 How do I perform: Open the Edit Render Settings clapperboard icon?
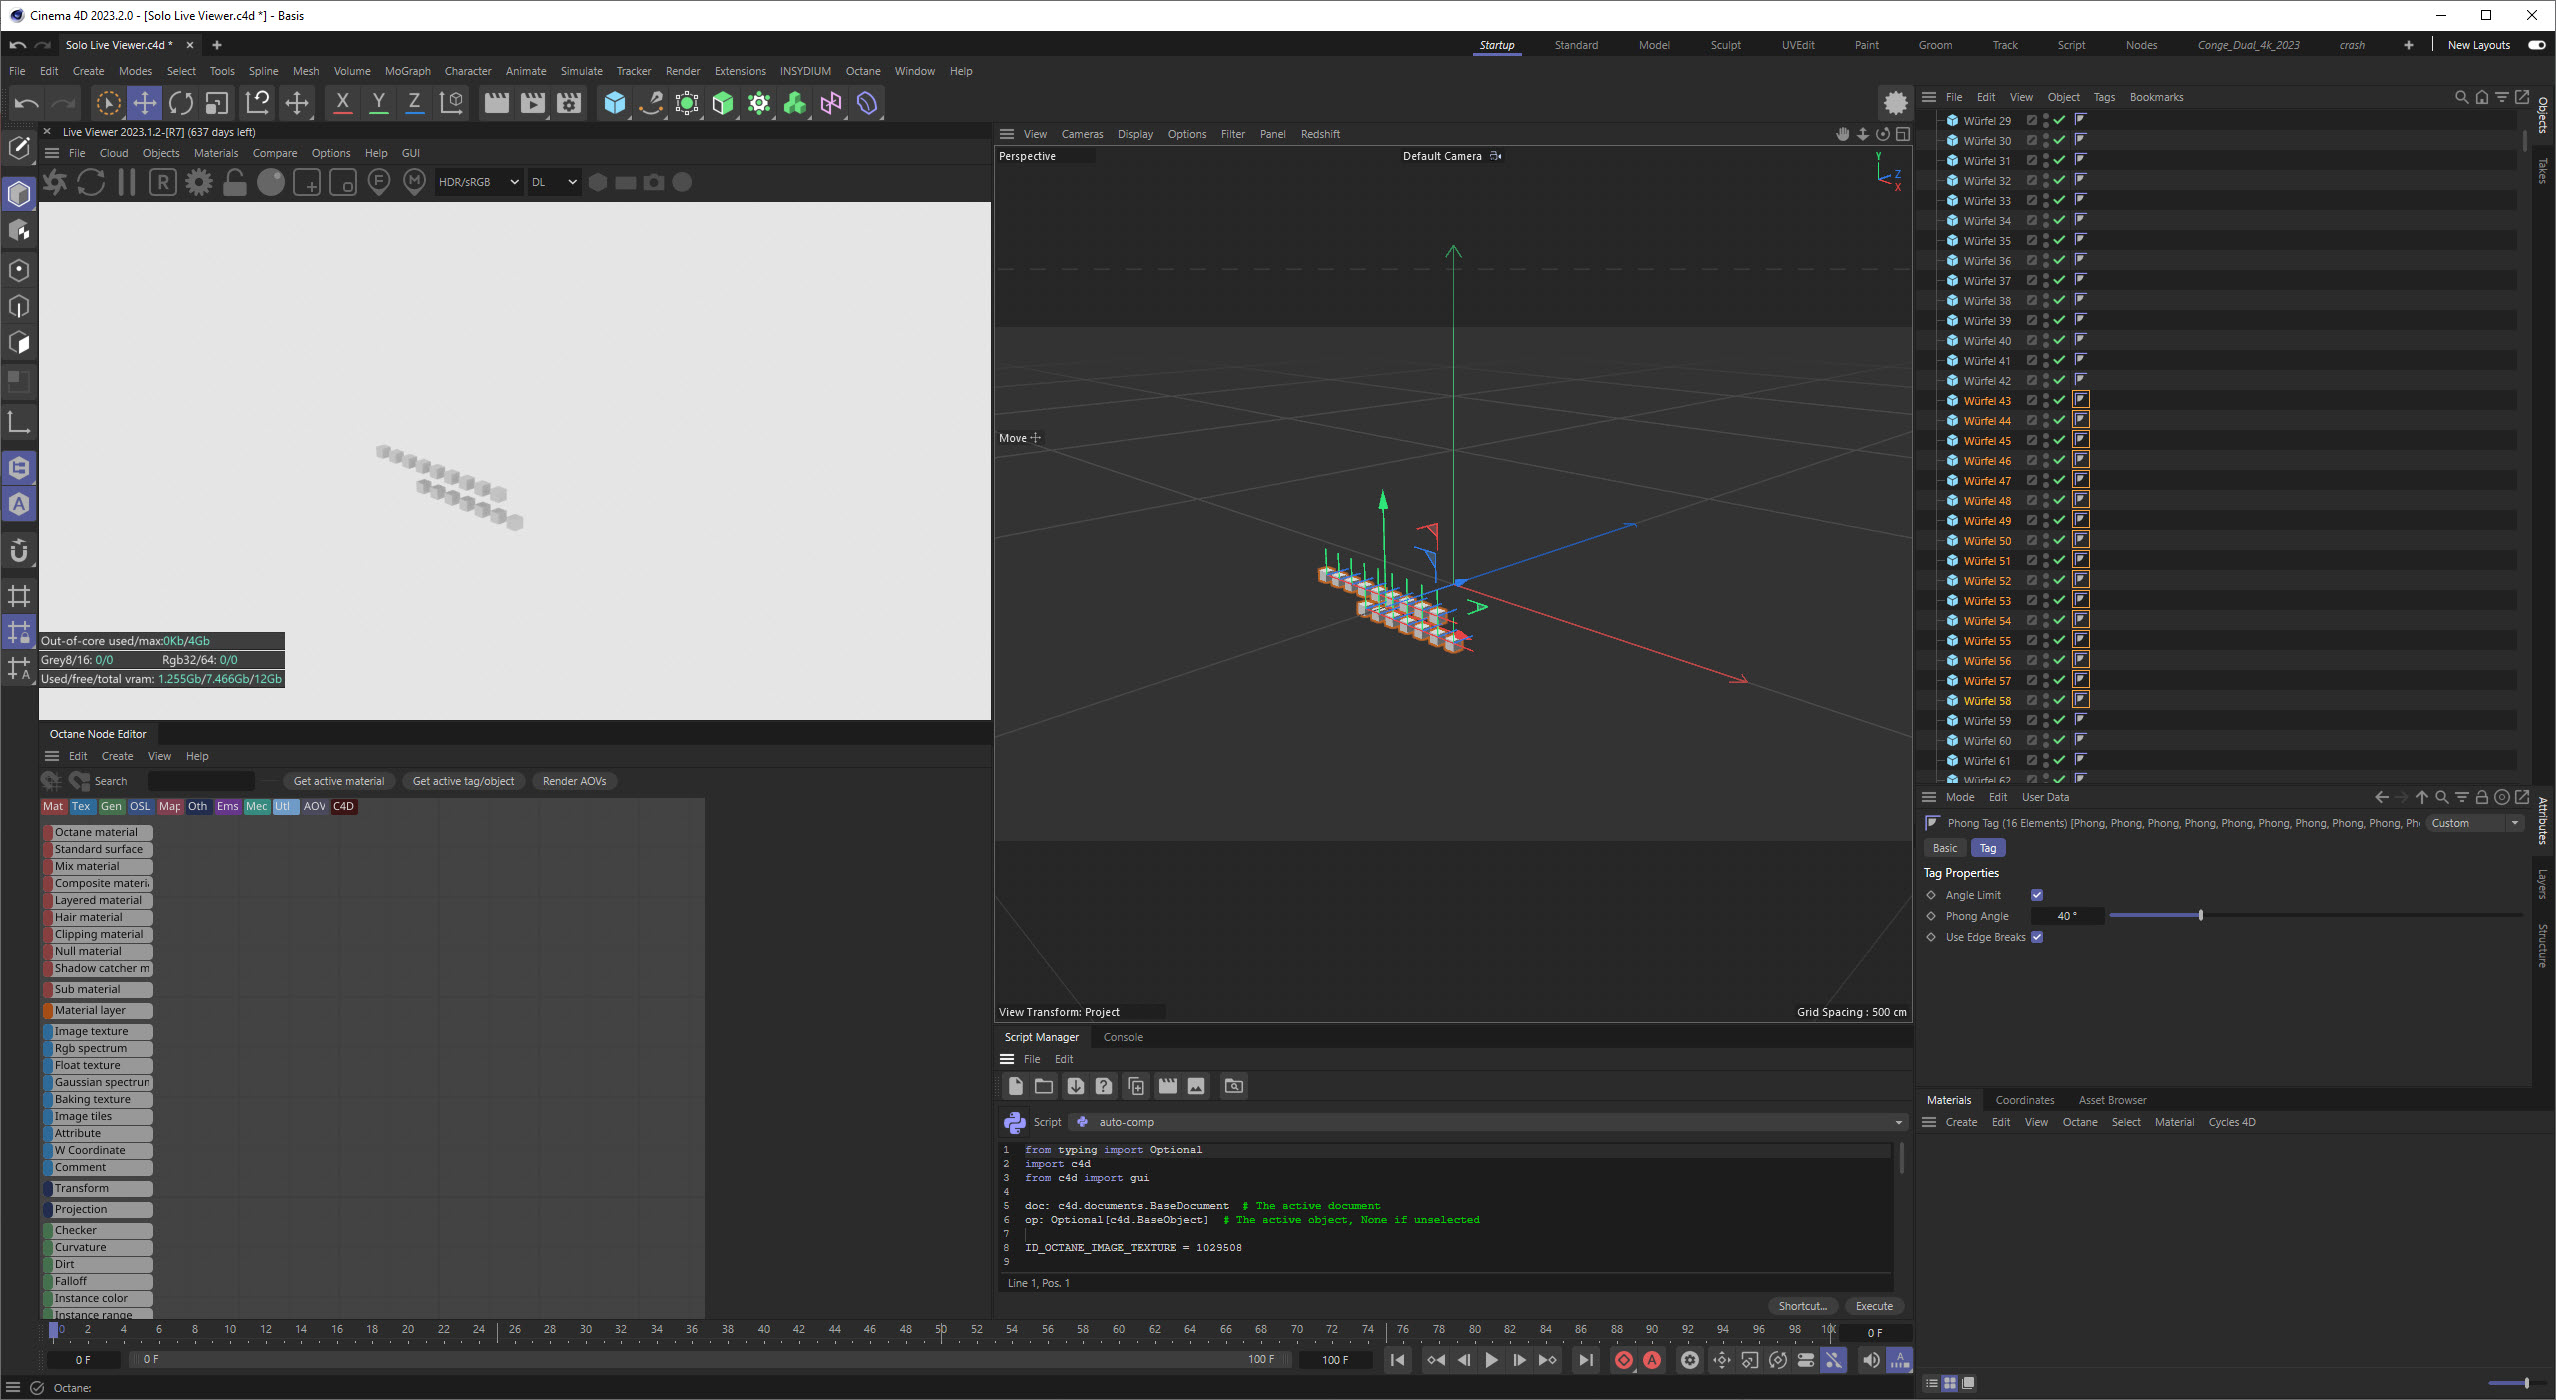coord(569,103)
